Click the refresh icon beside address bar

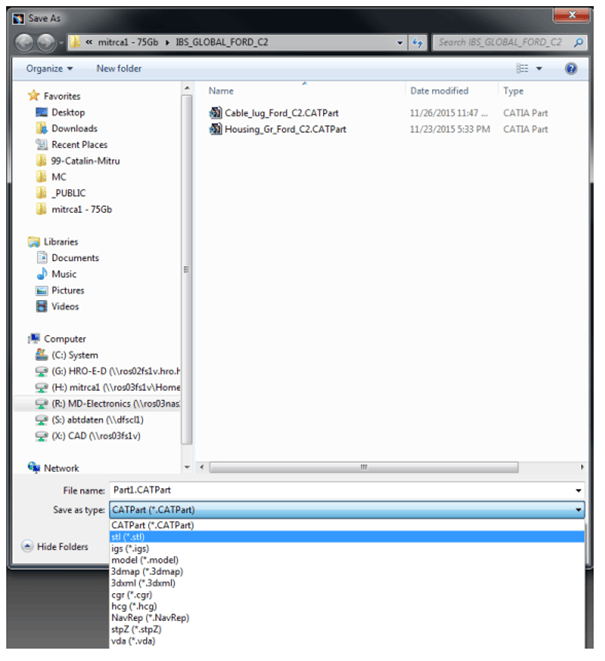[418, 42]
